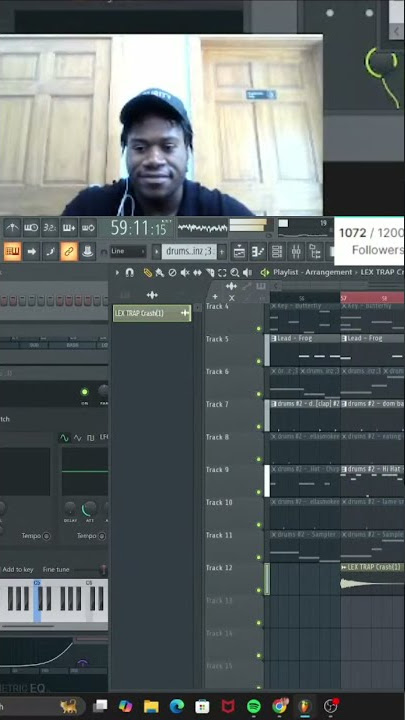Viewport: 405px width, 720px height.
Task: Select the Track 10 header
Action: 234,513
